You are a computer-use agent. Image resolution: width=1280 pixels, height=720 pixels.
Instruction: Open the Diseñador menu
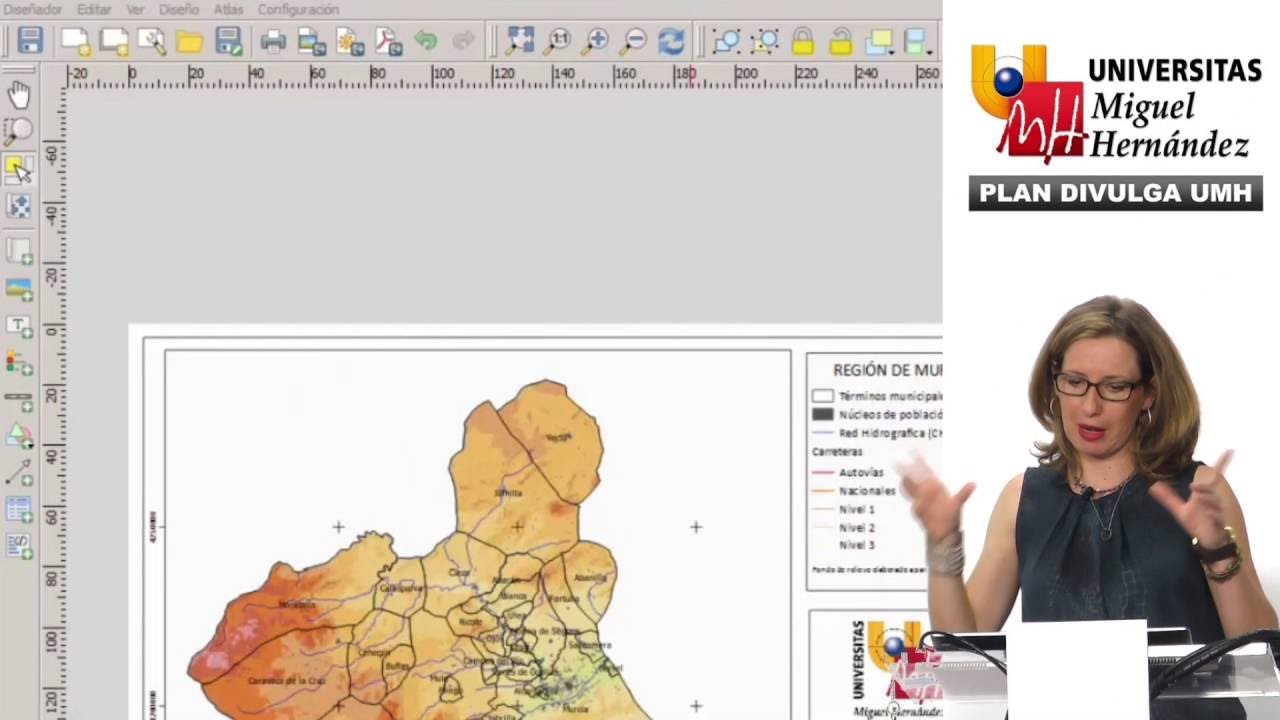point(33,9)
